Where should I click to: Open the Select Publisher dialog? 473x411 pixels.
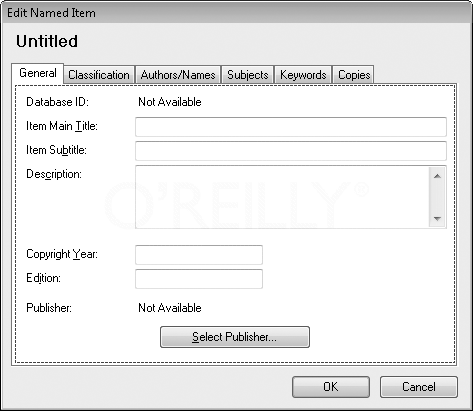click(235, 337)
